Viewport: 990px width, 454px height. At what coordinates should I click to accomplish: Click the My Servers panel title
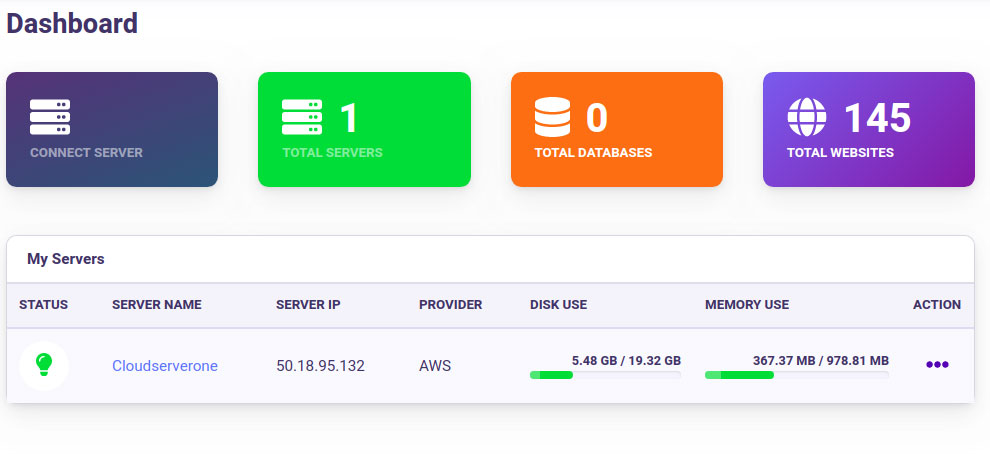click(66, 259)
